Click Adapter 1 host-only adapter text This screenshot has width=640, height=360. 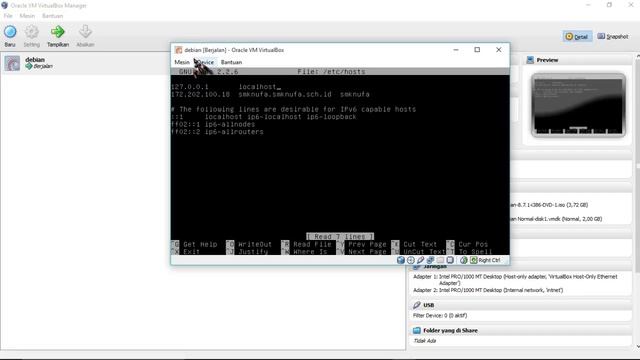pos(515,280)
